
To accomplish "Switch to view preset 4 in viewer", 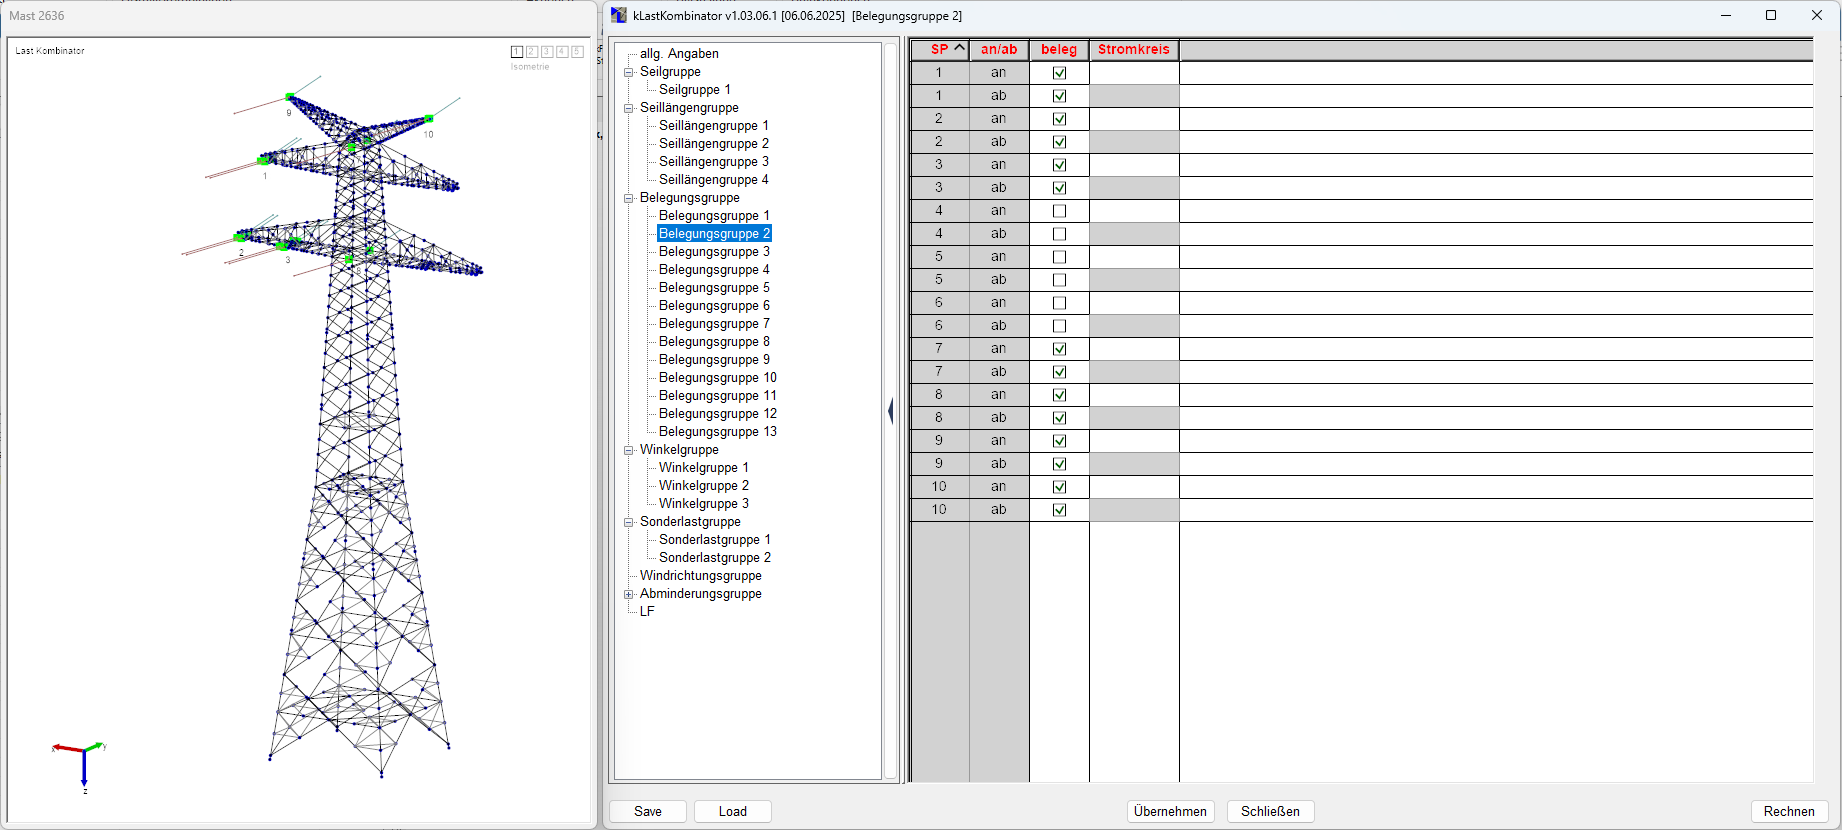I will [562, 52].
